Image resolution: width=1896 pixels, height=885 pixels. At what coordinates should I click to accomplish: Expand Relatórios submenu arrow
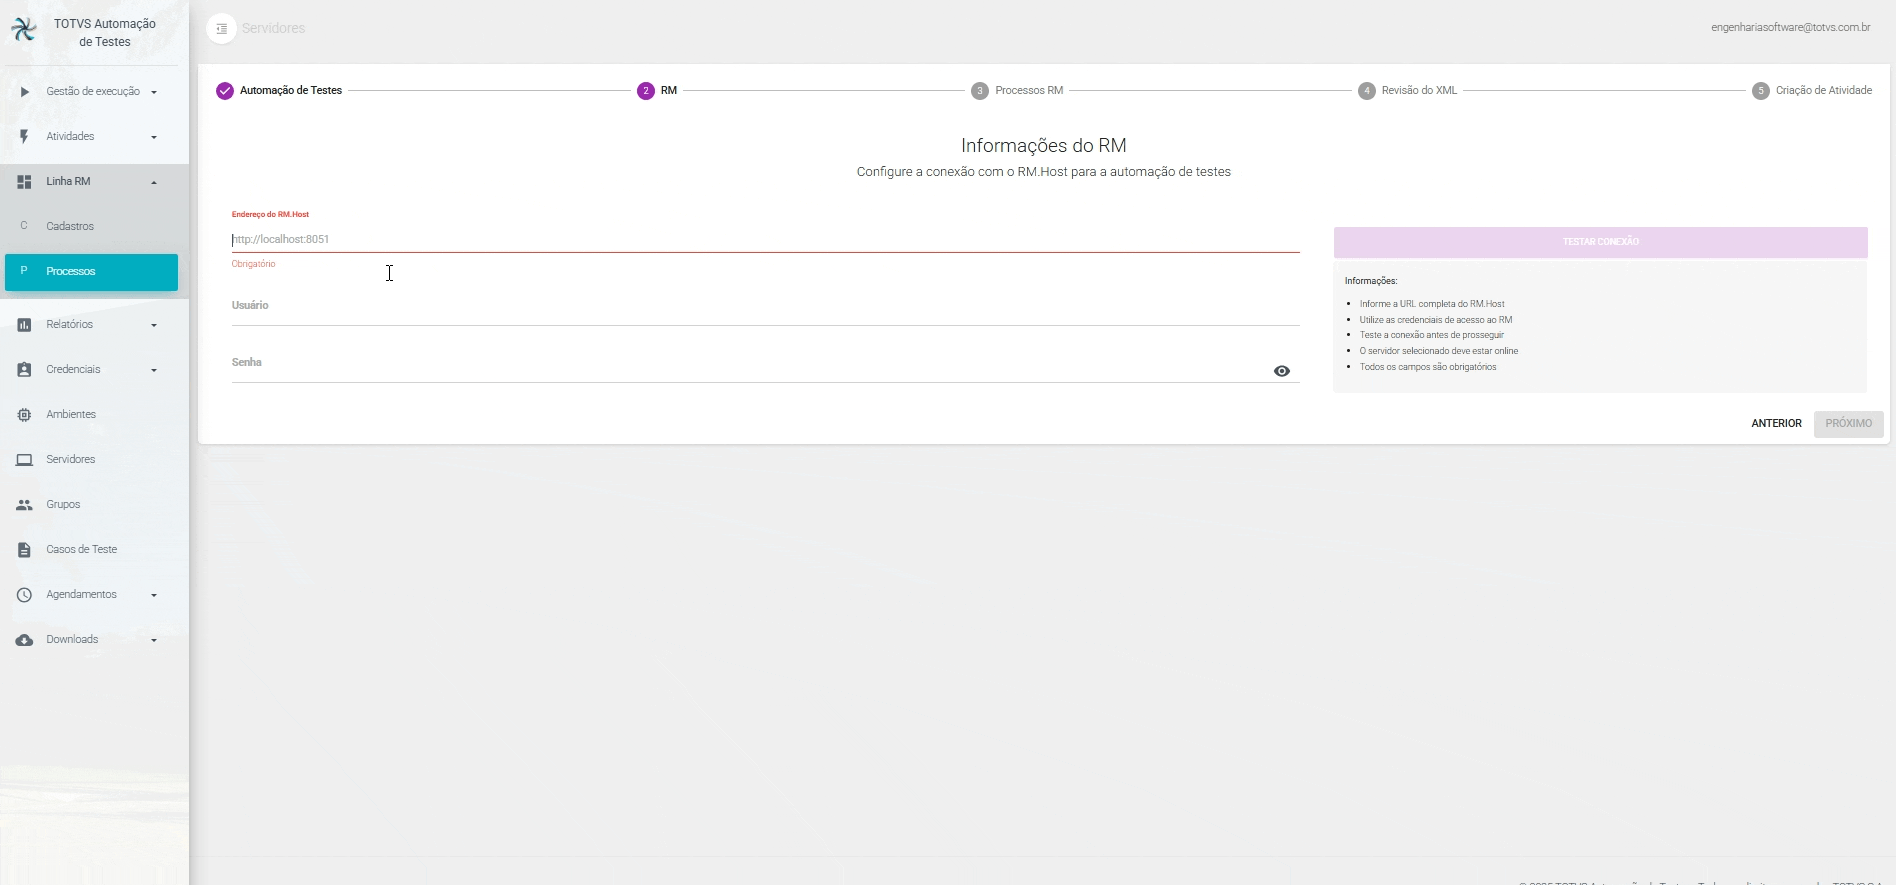[154, 325]
